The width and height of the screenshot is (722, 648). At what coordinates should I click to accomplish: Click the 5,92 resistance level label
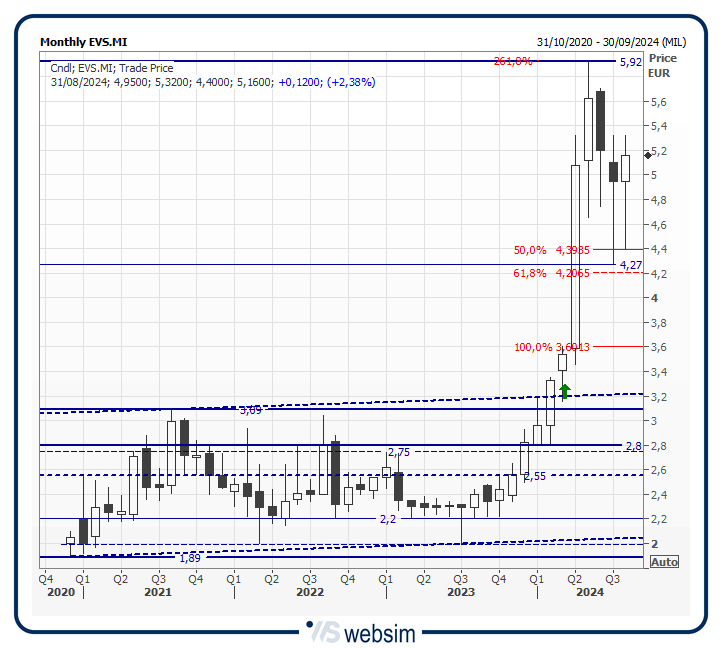[x=630, y=62]
